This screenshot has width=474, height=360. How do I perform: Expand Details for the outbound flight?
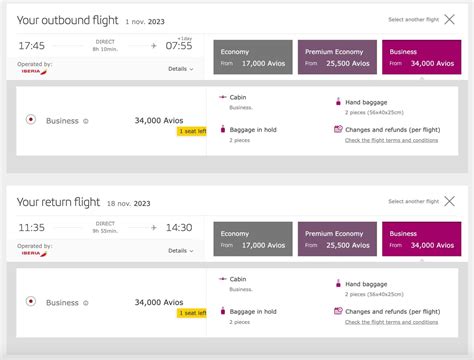(181, 69)
